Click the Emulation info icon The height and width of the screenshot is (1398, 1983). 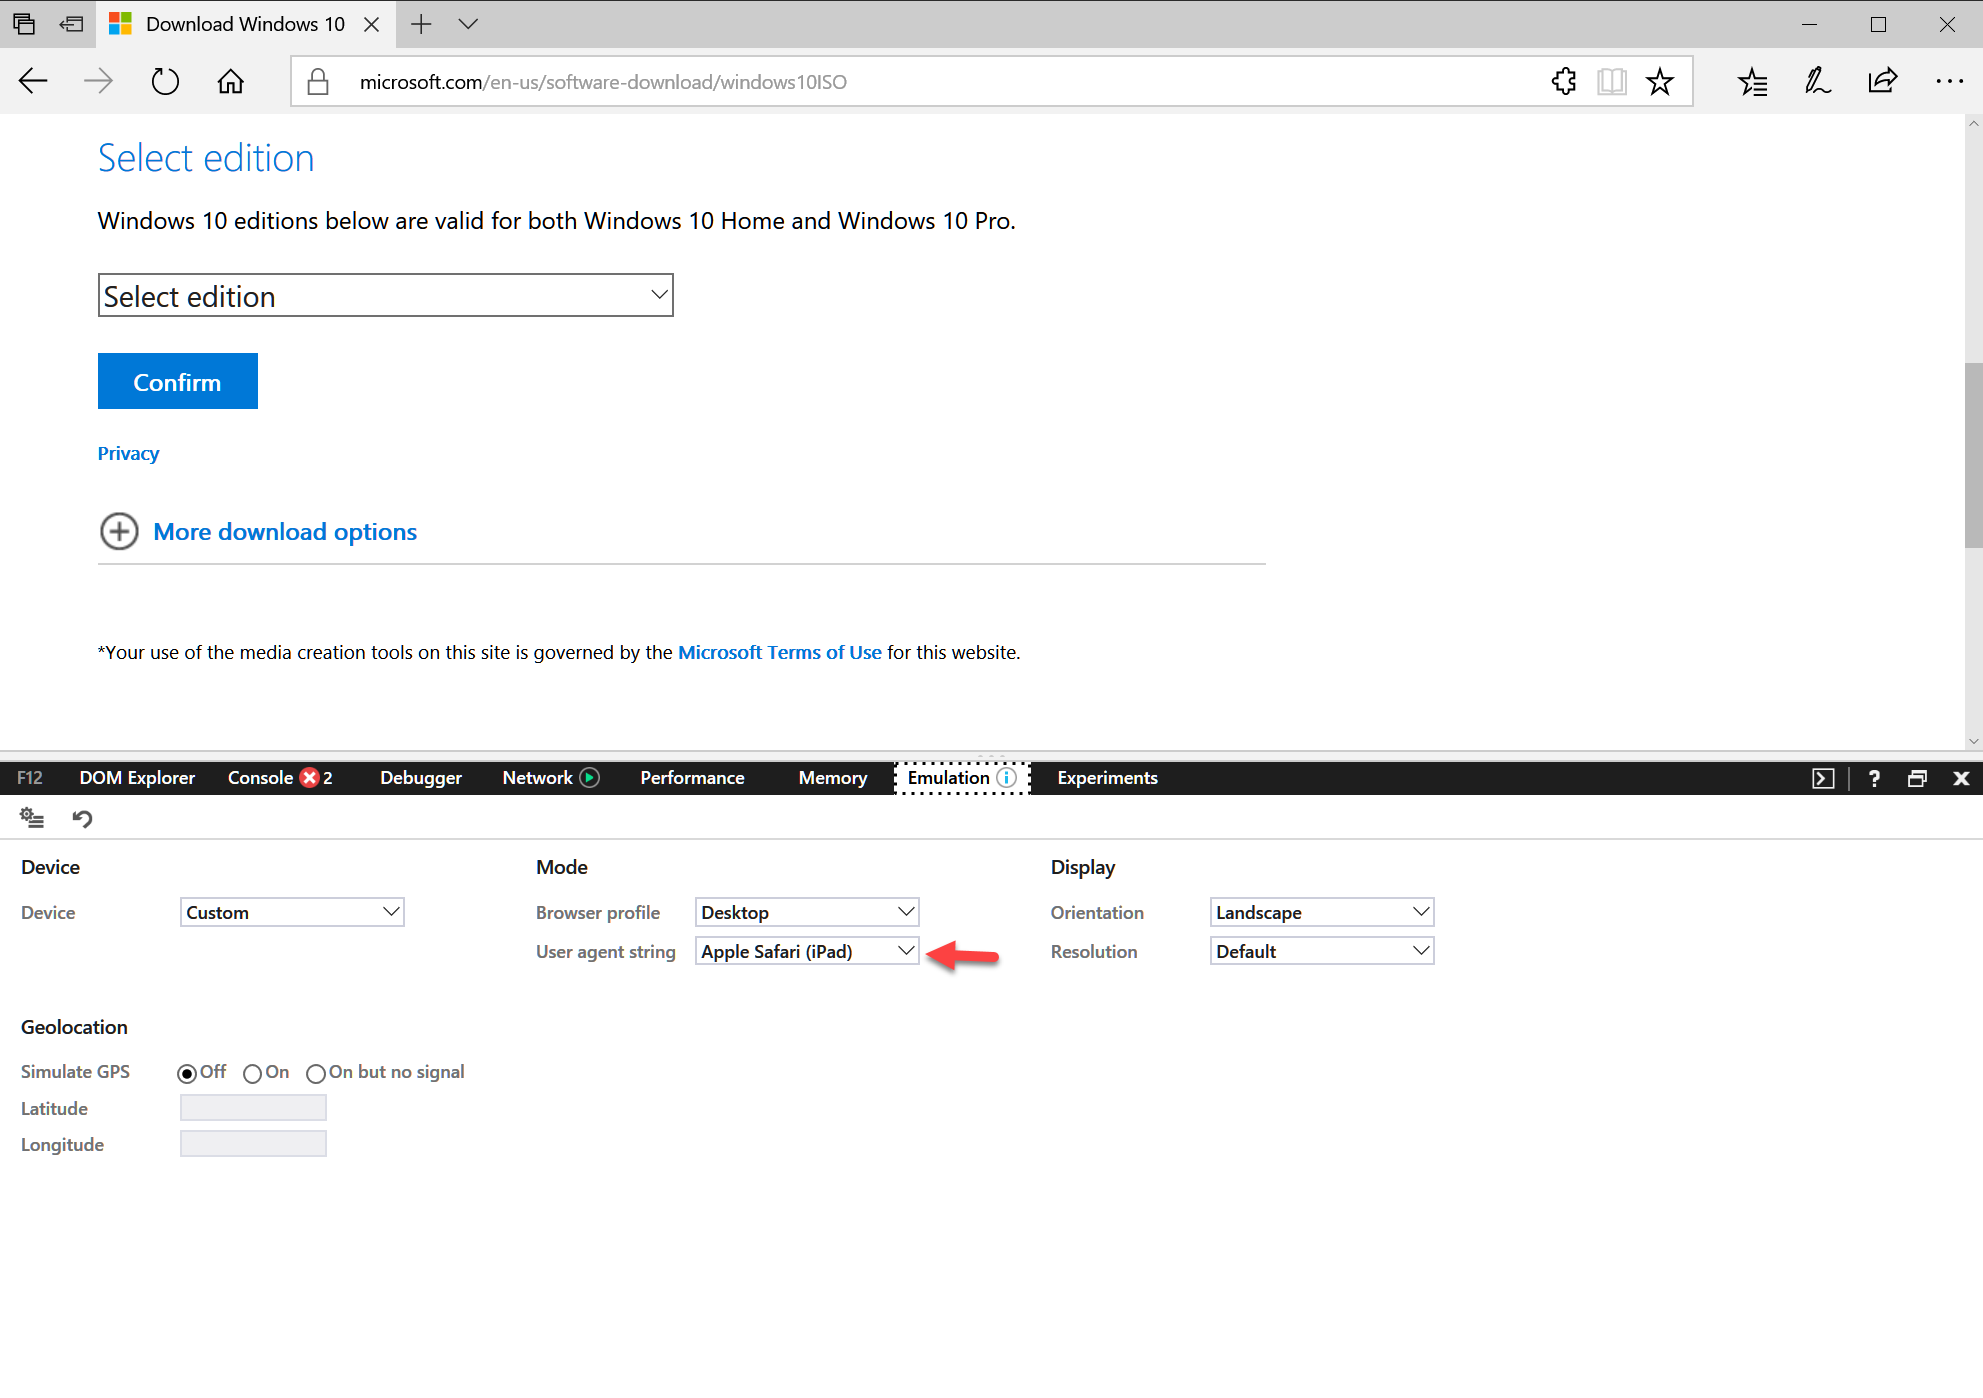point(1007,777)
